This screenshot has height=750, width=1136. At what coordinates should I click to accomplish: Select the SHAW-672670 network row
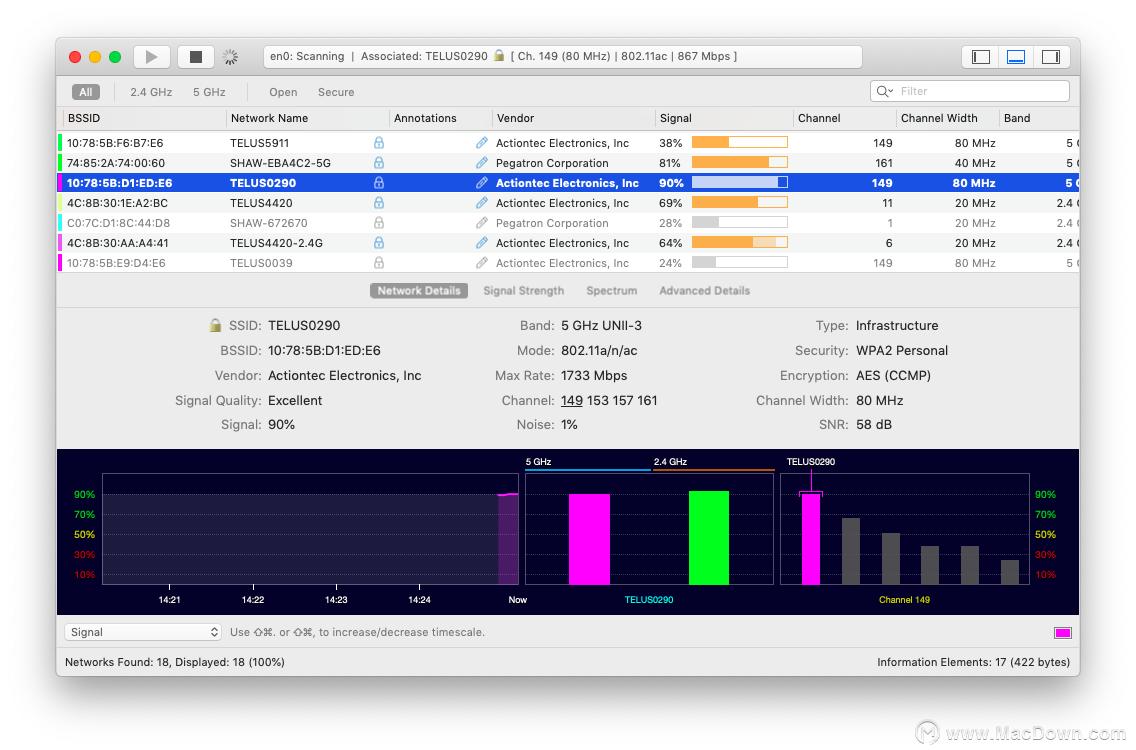pyautogui.click(x=569, y=223)
